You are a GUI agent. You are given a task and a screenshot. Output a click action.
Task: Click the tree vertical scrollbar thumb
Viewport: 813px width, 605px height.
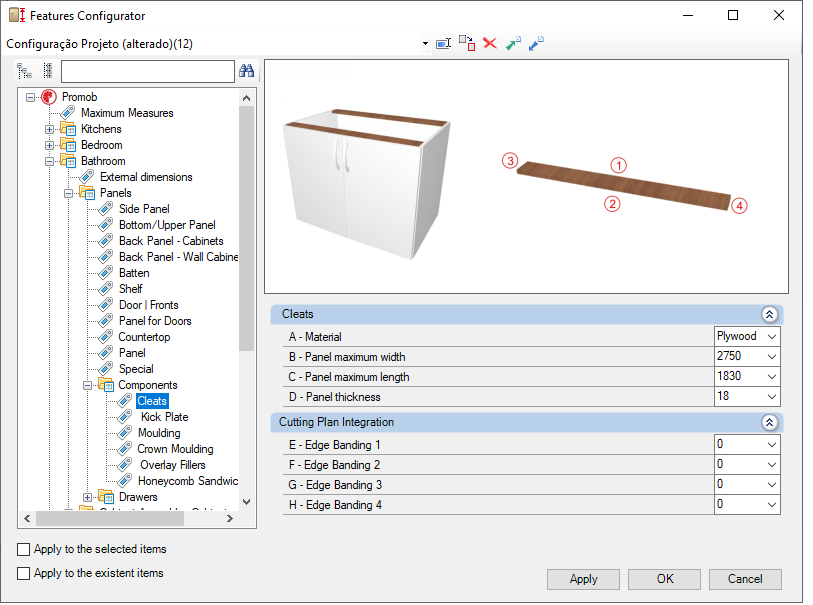(x=247, y=228)
